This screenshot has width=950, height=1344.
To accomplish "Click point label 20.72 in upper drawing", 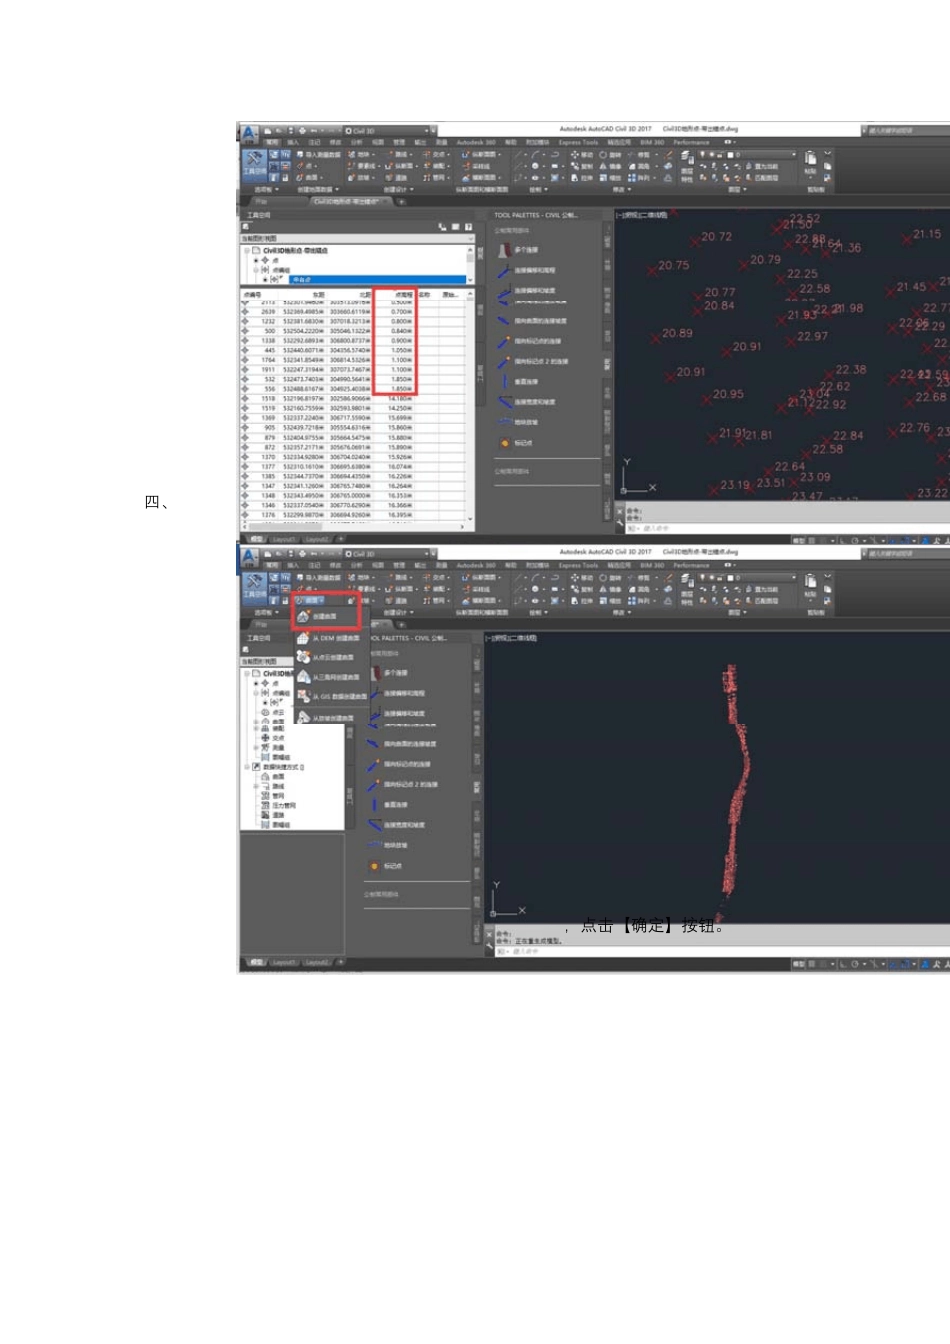I will tap(716, 237).
